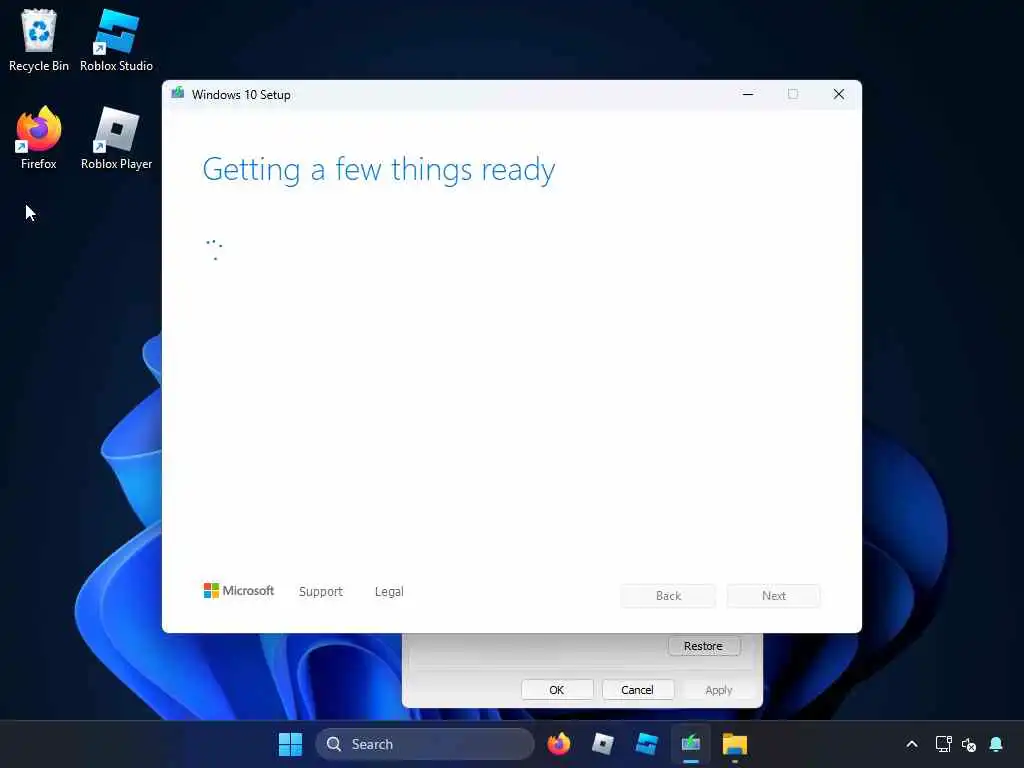The height and width of the screenshot is (768, 1024).
Task: Open File Explorer from the taskbar
Action: [x=735, y=744]
